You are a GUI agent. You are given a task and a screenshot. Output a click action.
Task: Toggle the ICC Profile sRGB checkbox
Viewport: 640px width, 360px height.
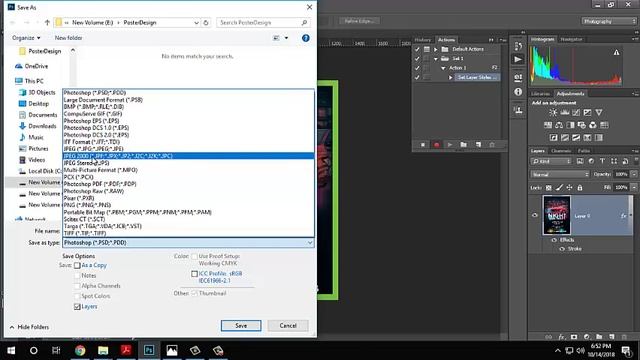[194, 274]
